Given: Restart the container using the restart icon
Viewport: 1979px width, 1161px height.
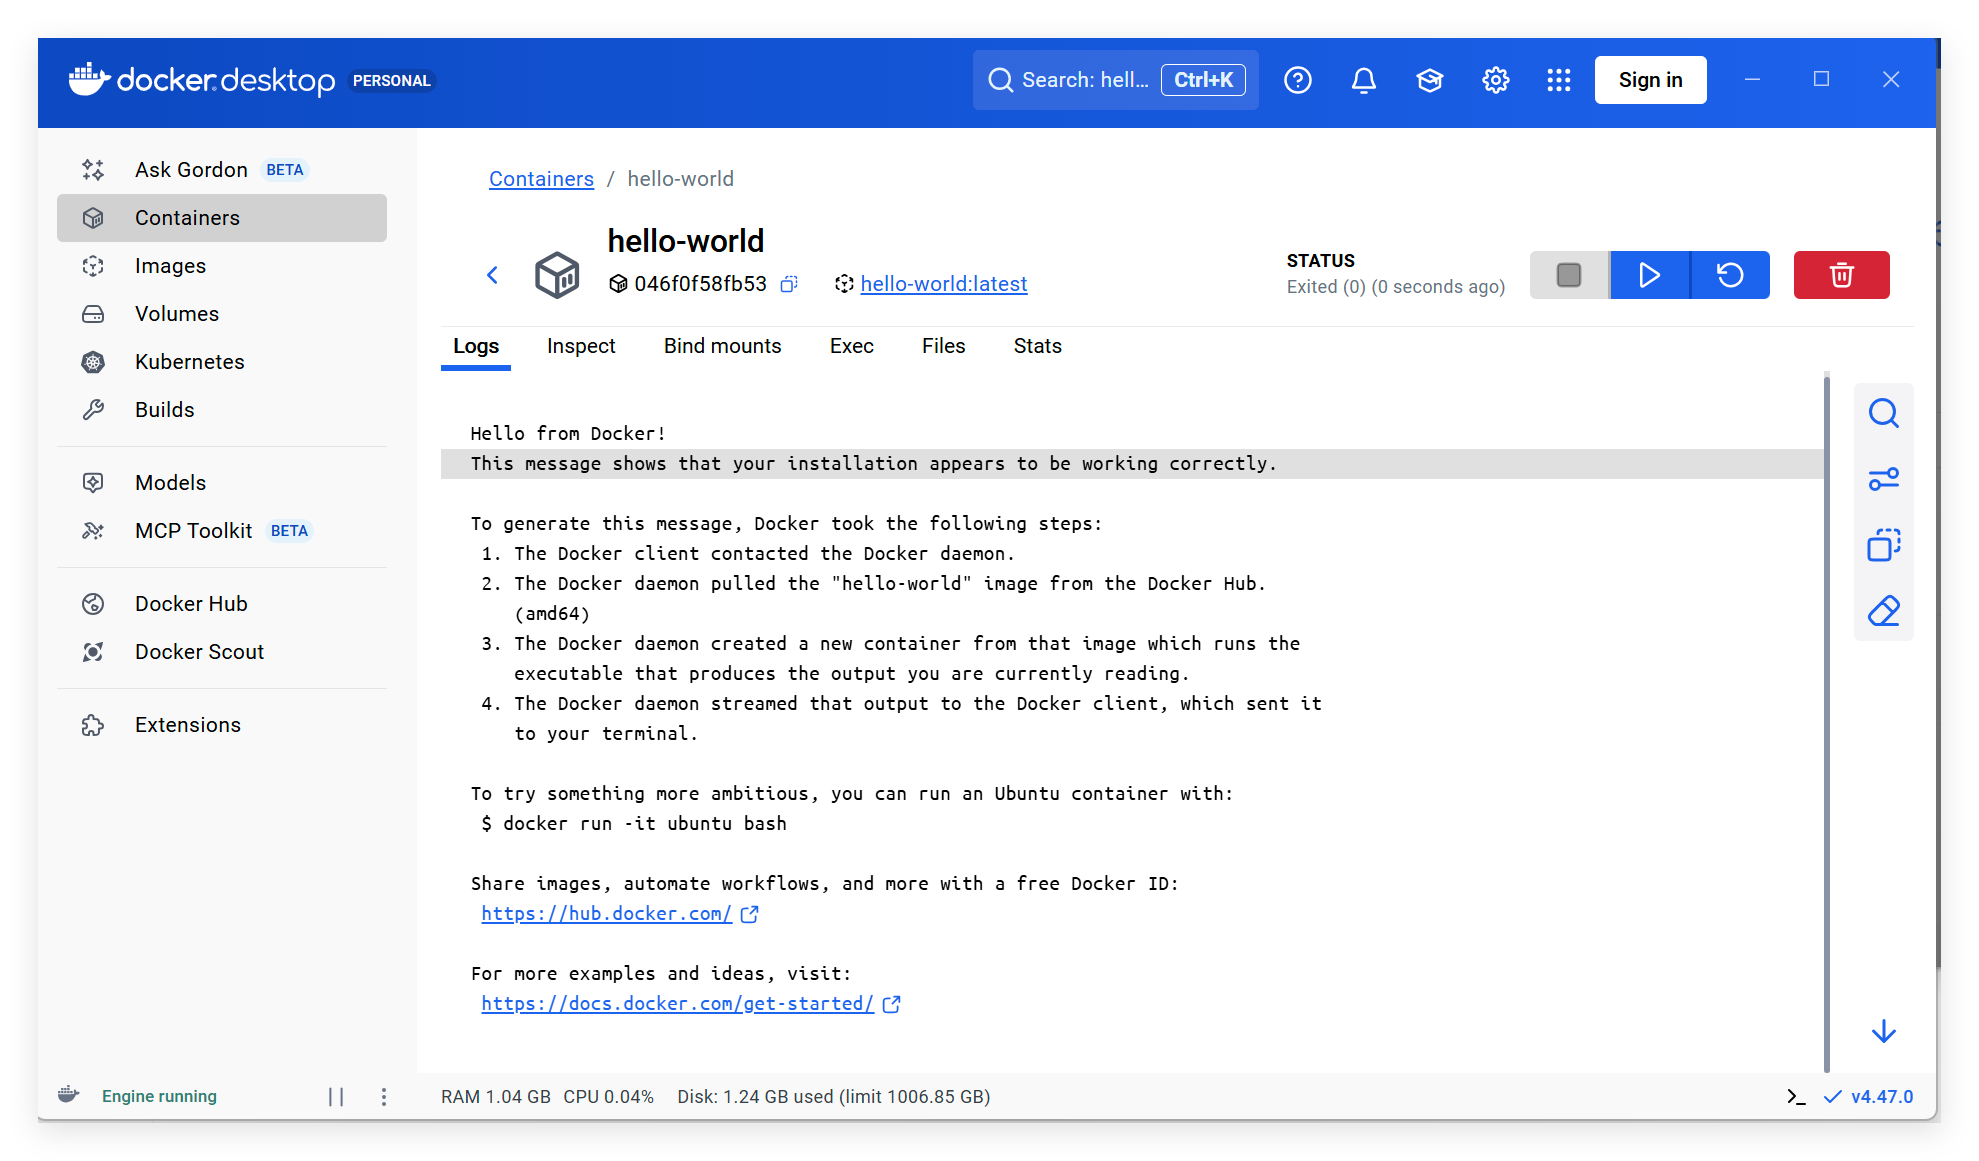Looking at the screenshot, I should click(1730, 275).
